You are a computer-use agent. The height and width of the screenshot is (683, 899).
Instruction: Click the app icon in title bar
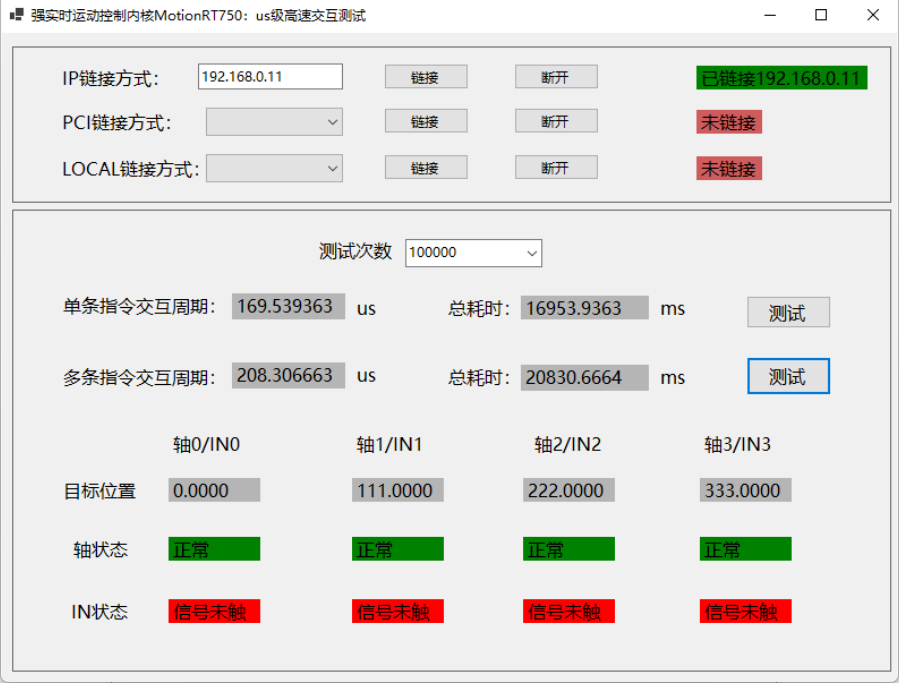coord(17,15)
